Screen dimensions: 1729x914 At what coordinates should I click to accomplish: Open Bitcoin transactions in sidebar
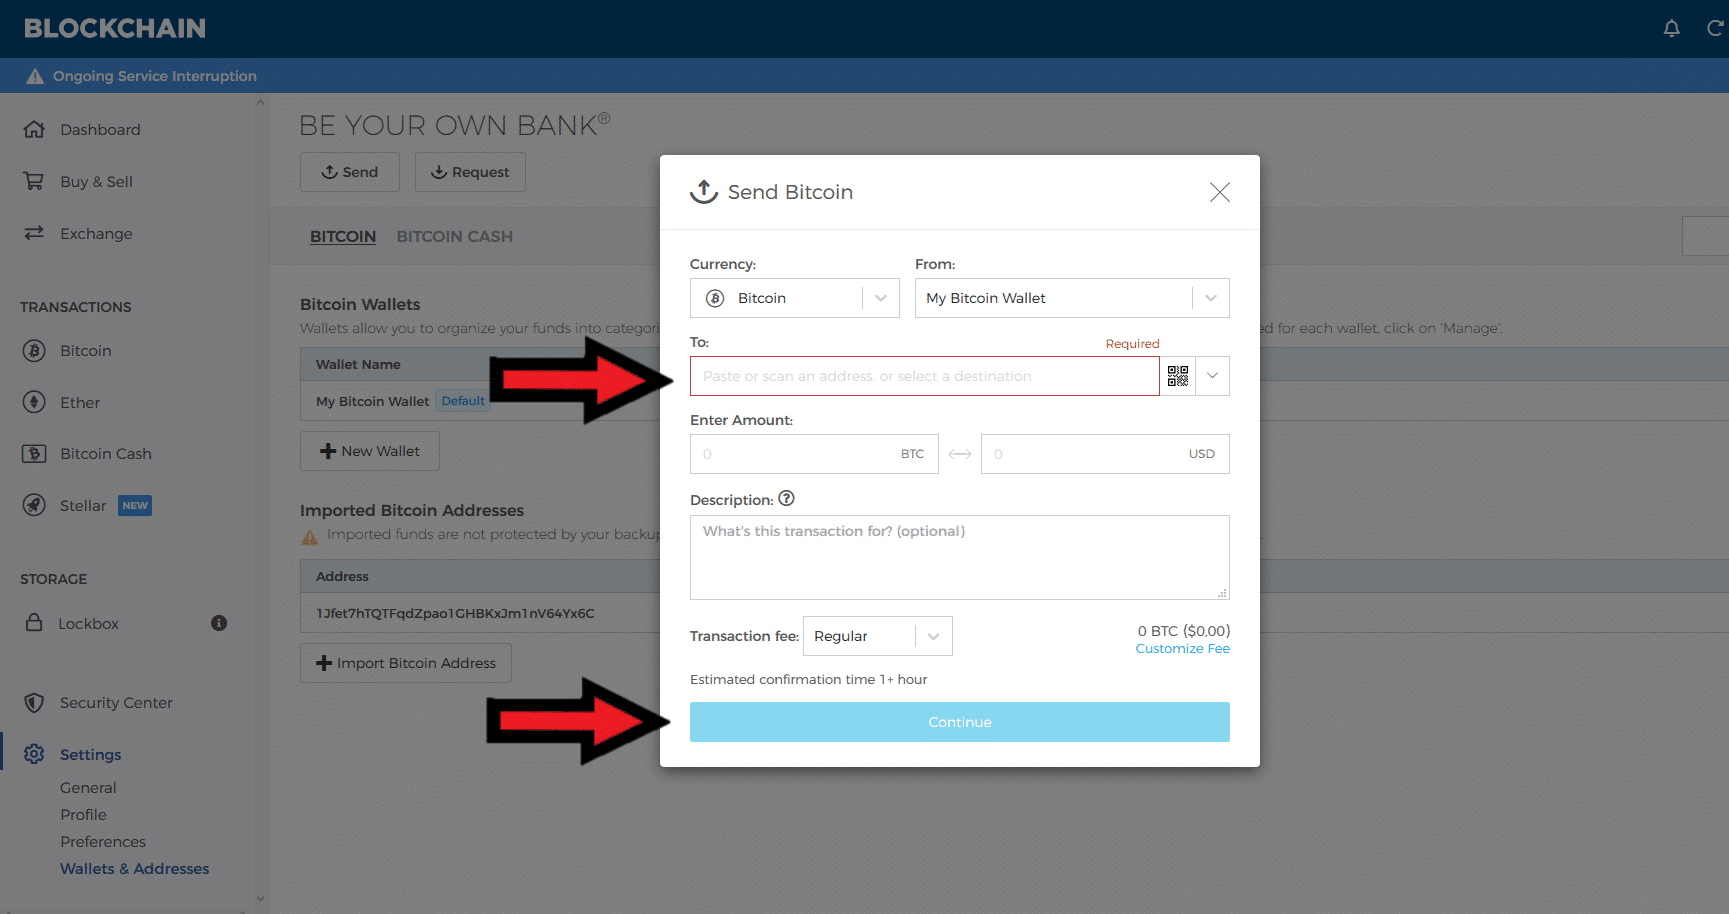(x=86, y=351)
